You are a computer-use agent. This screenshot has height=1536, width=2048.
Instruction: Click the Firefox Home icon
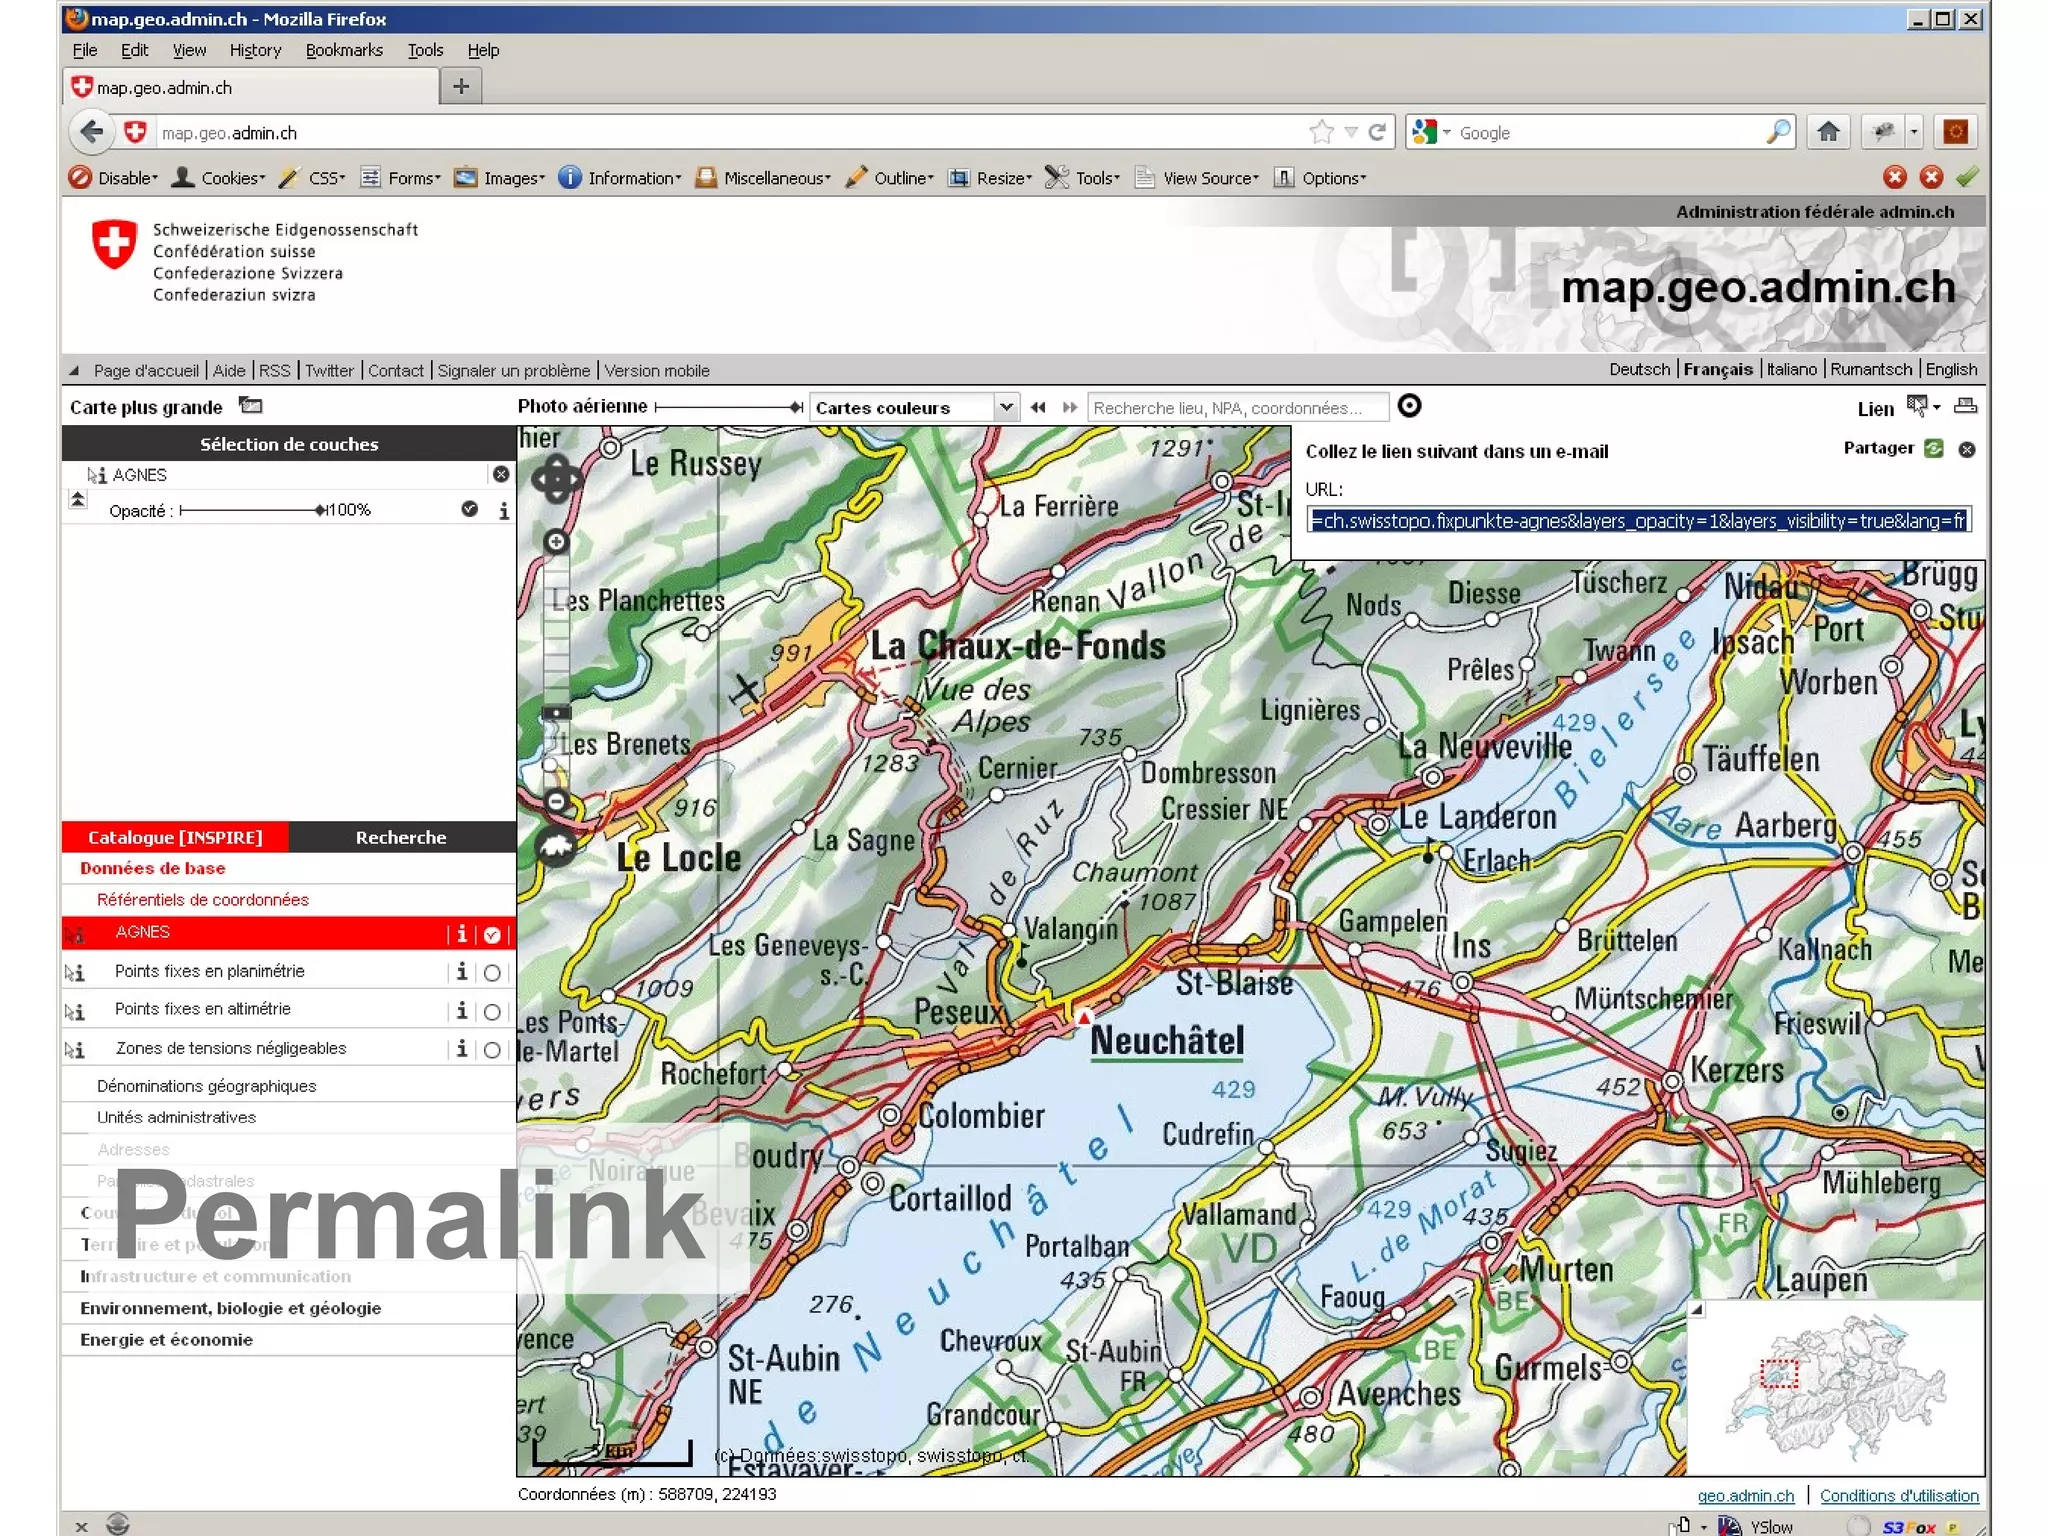click(1828, 132)
